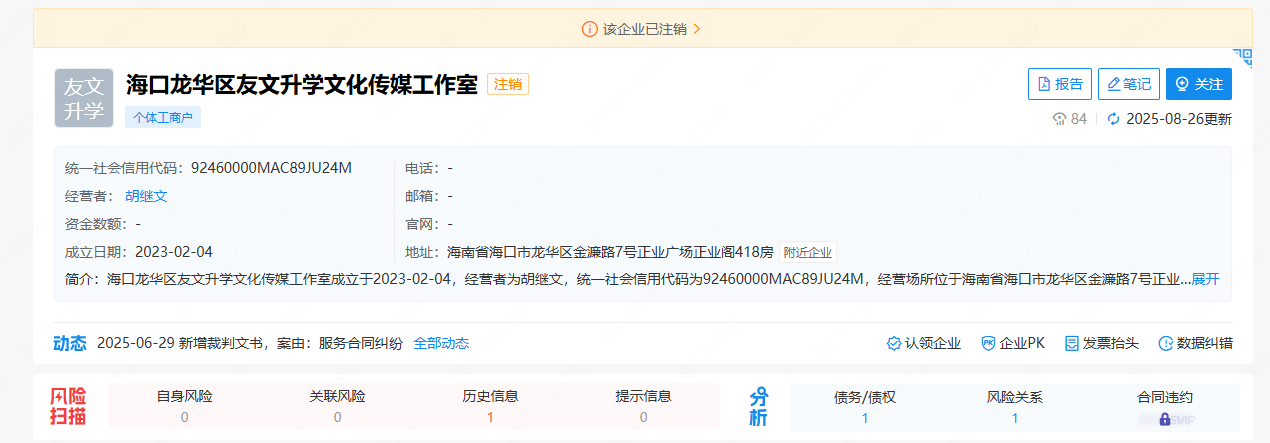Image resolution: width=1270 pixels, height=443 pixels.
Task: Click the 认领企业 claim company icon
Action: point(894,343)
